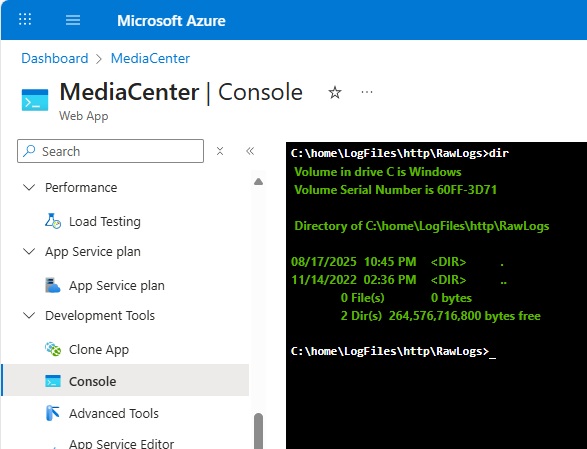The image size is (587, 449).
Task: Open the more options ellipsis
Action: click(x=367, y=92)
